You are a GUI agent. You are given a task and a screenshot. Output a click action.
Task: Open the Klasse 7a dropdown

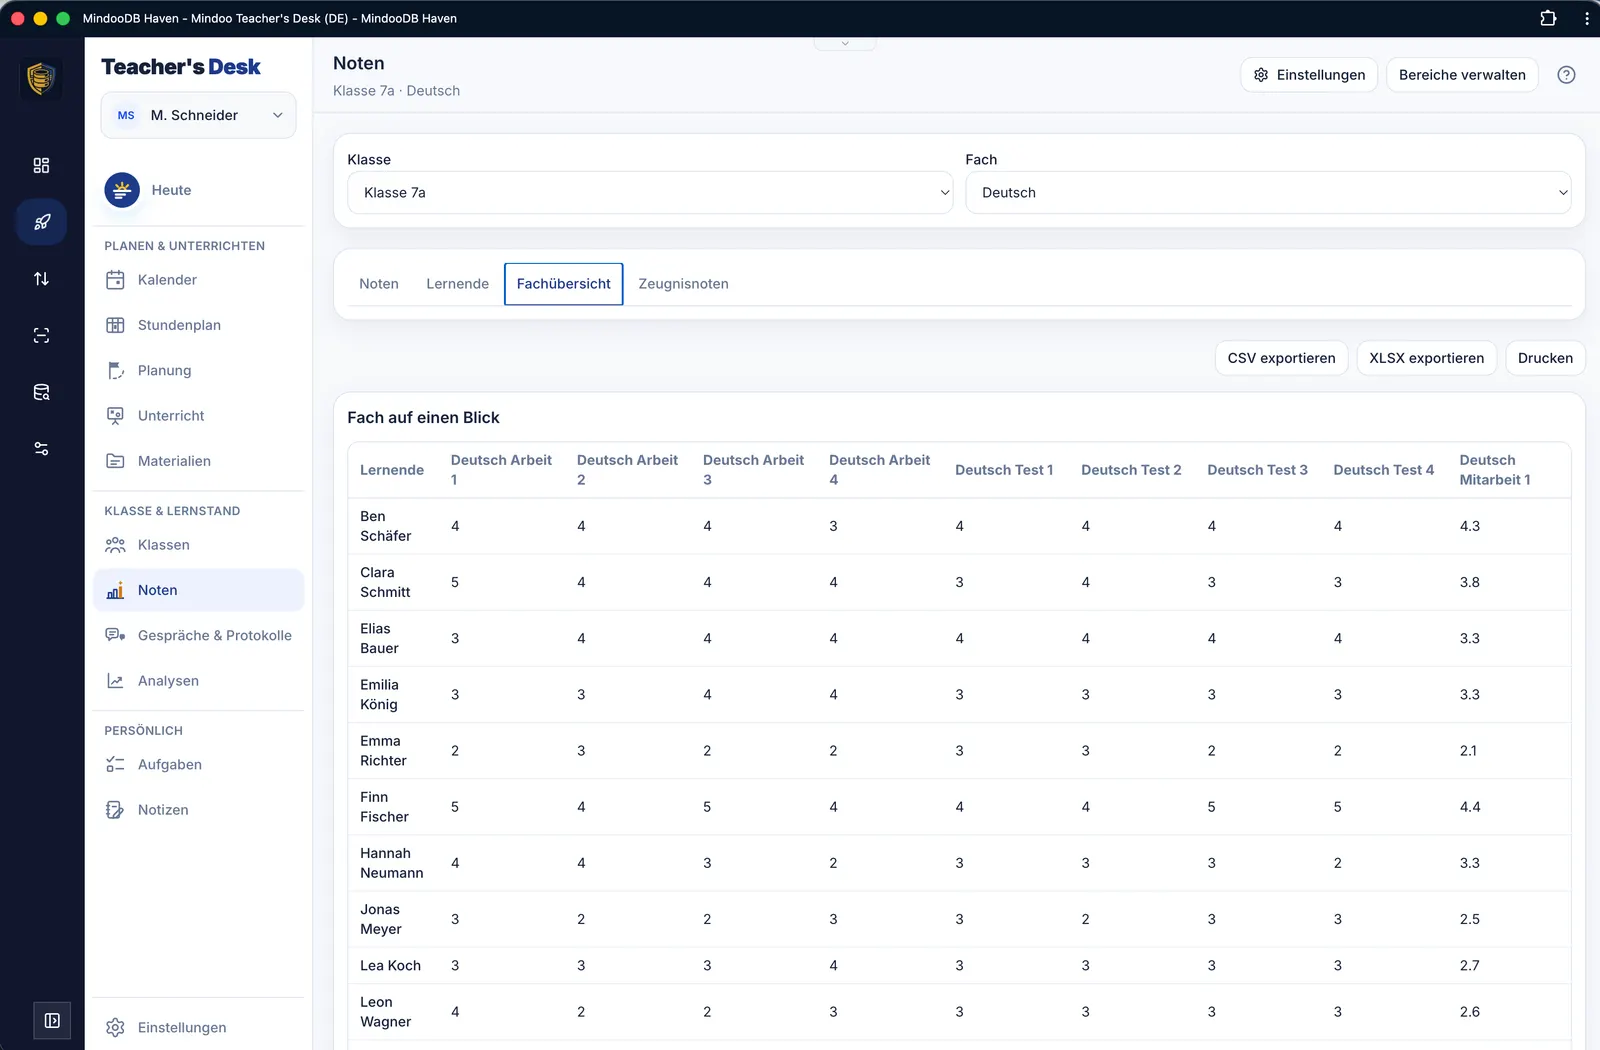point(650,193)
